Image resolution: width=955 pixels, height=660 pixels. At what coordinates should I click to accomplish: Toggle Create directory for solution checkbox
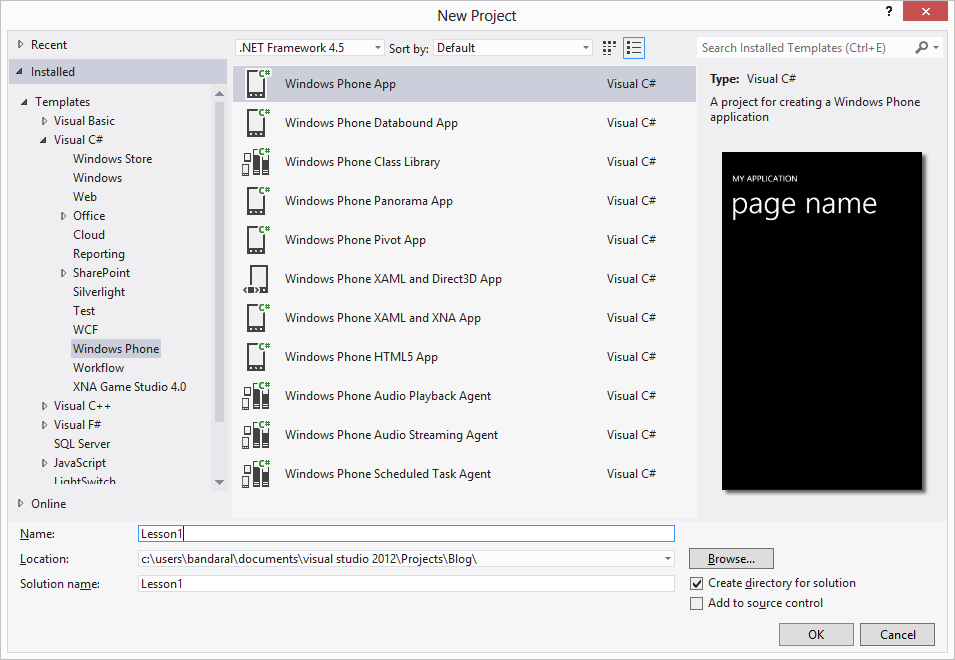tap(696, 583)
